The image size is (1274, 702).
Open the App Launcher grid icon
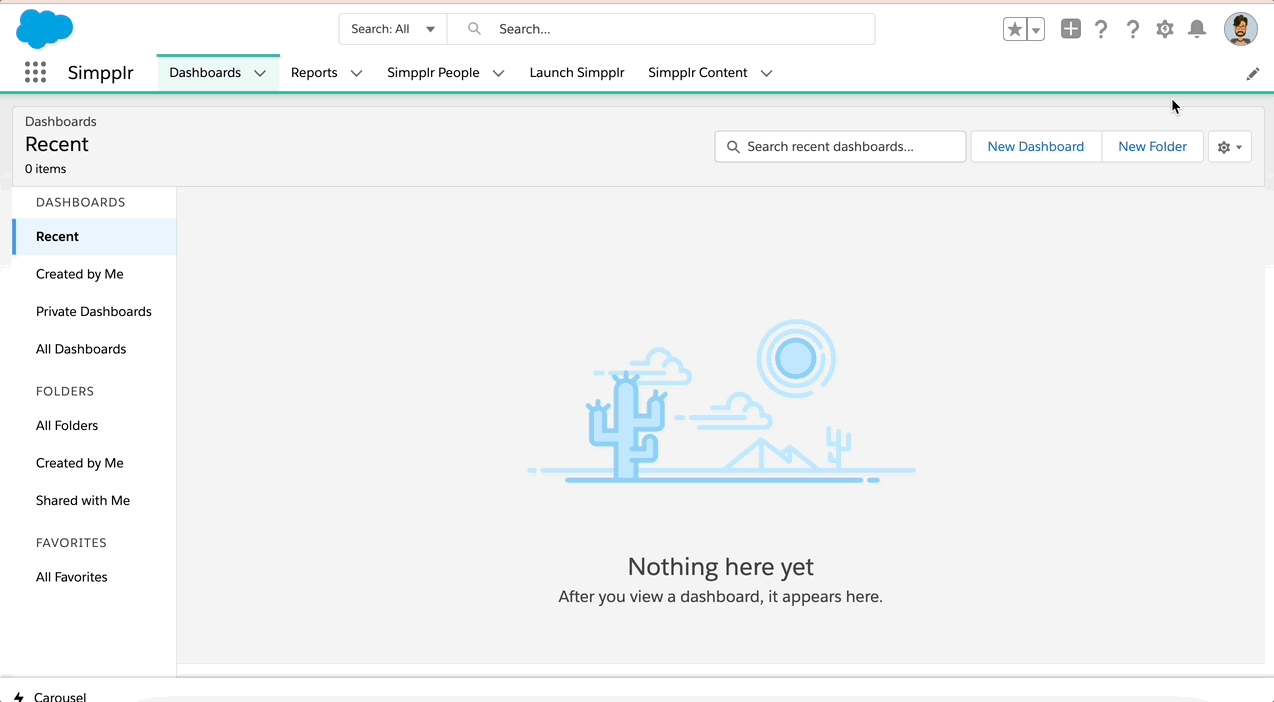[35, 72]
